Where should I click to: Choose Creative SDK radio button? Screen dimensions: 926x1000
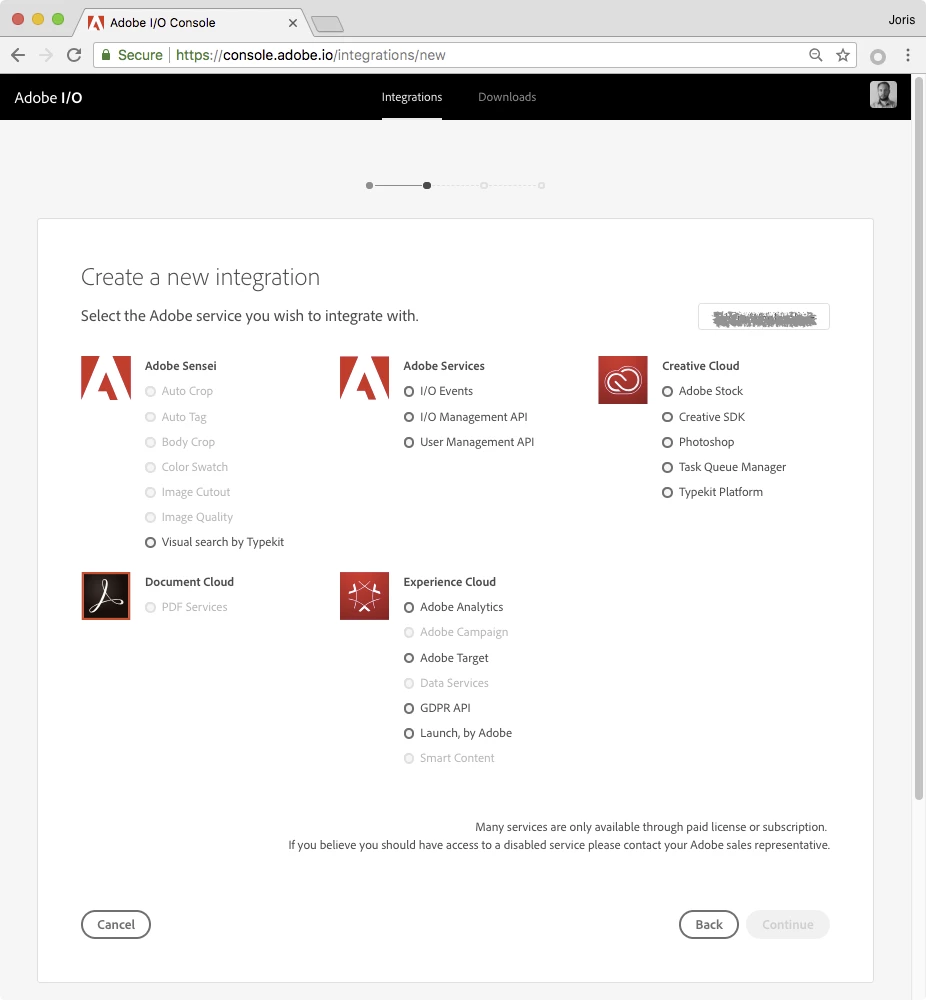pos(667,417)
